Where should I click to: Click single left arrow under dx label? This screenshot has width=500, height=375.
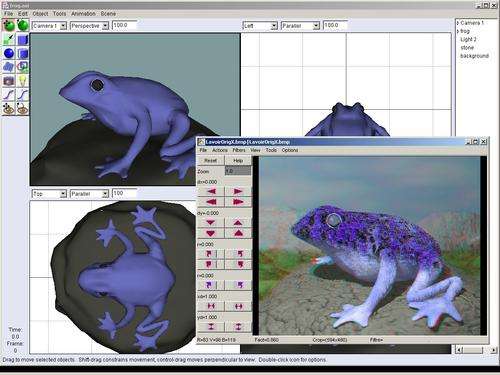click(x=211, y=191)
